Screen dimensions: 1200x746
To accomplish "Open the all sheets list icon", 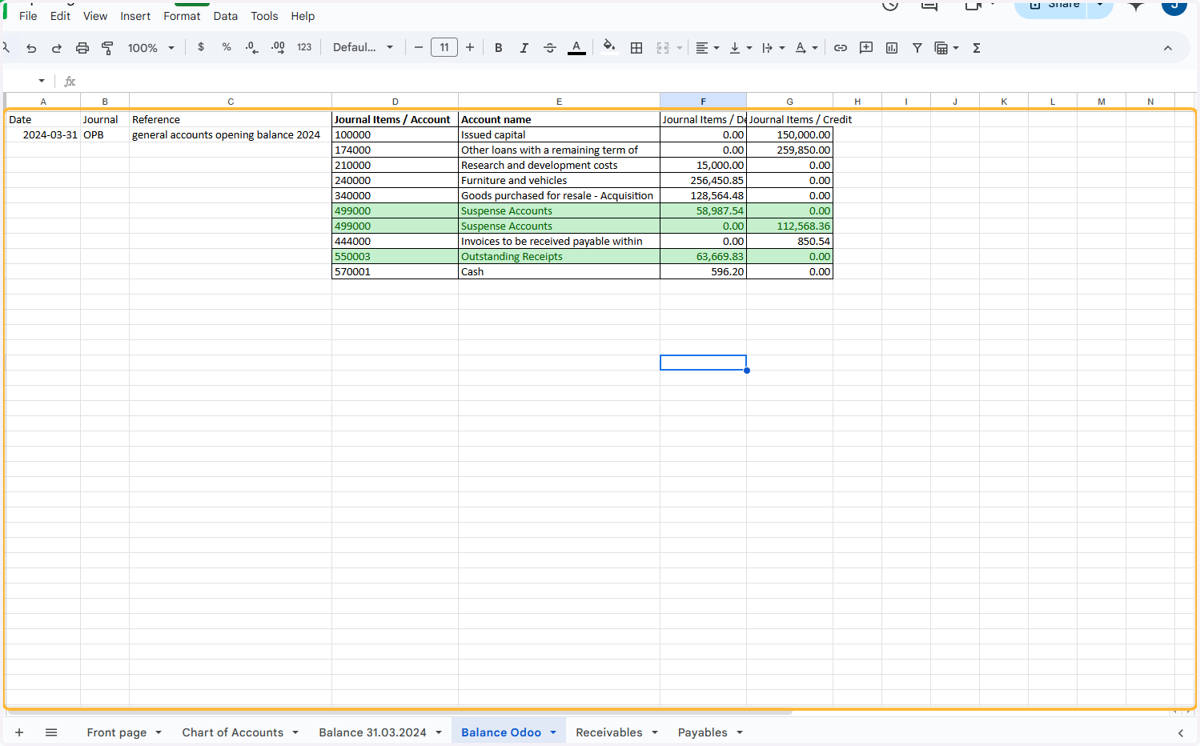I will point(51,732).
